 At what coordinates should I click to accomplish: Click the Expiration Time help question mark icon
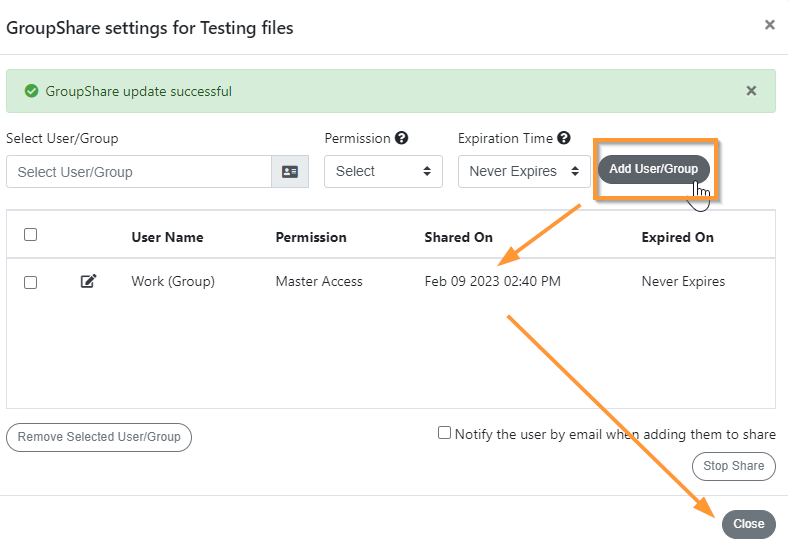click(x=564, y=138)
